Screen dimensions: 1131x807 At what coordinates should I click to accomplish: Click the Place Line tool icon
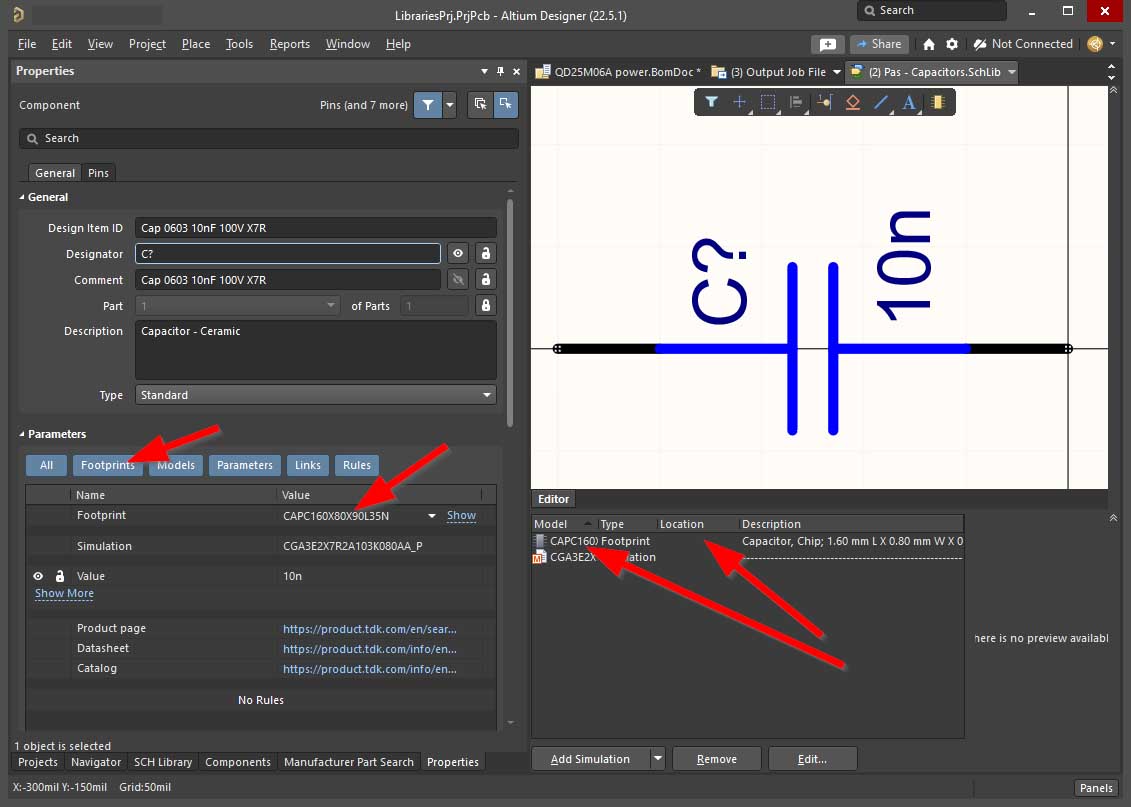(881, 102)
